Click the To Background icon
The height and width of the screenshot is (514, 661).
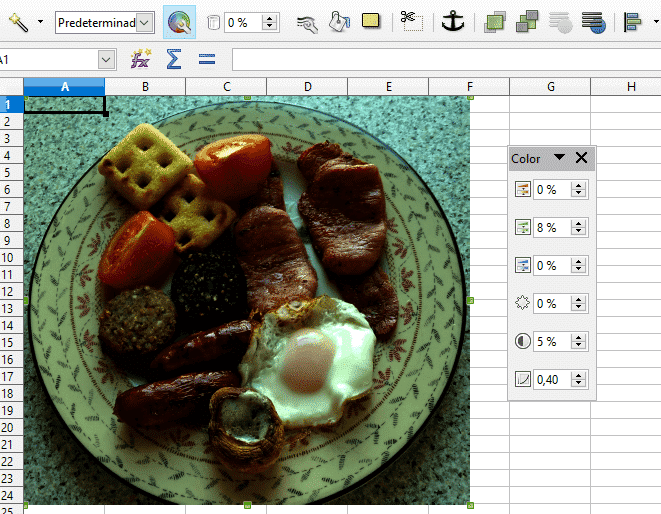tap(594, 22)
